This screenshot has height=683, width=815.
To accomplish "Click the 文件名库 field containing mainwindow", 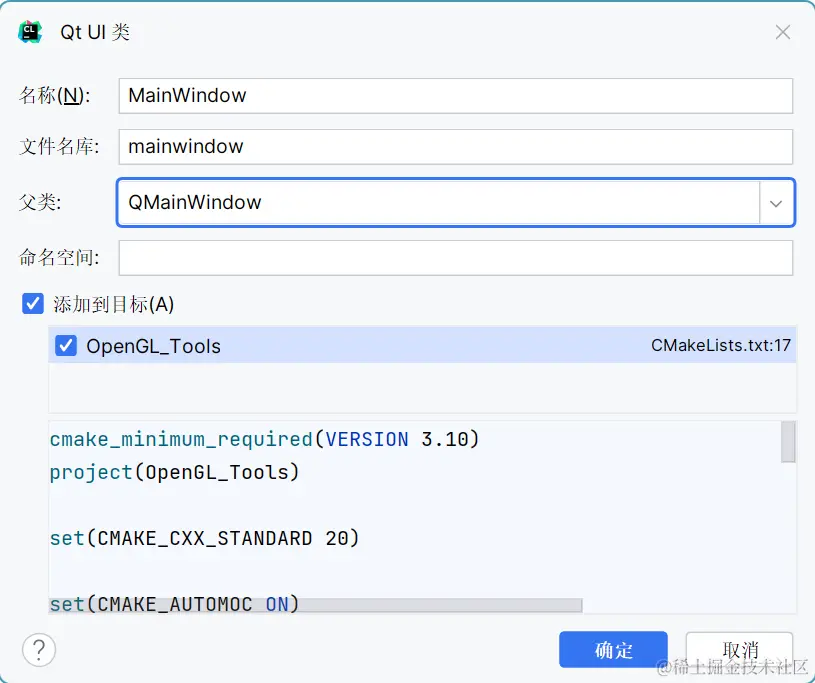I will [455, 147].
